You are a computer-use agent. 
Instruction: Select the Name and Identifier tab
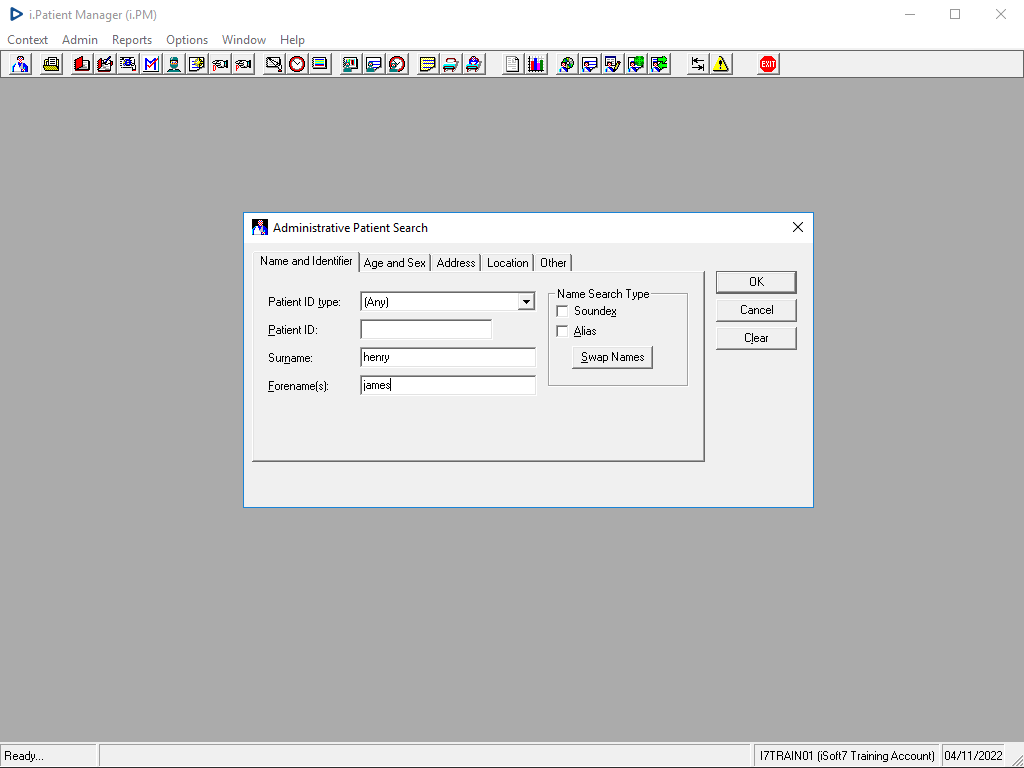pos(306,261)
